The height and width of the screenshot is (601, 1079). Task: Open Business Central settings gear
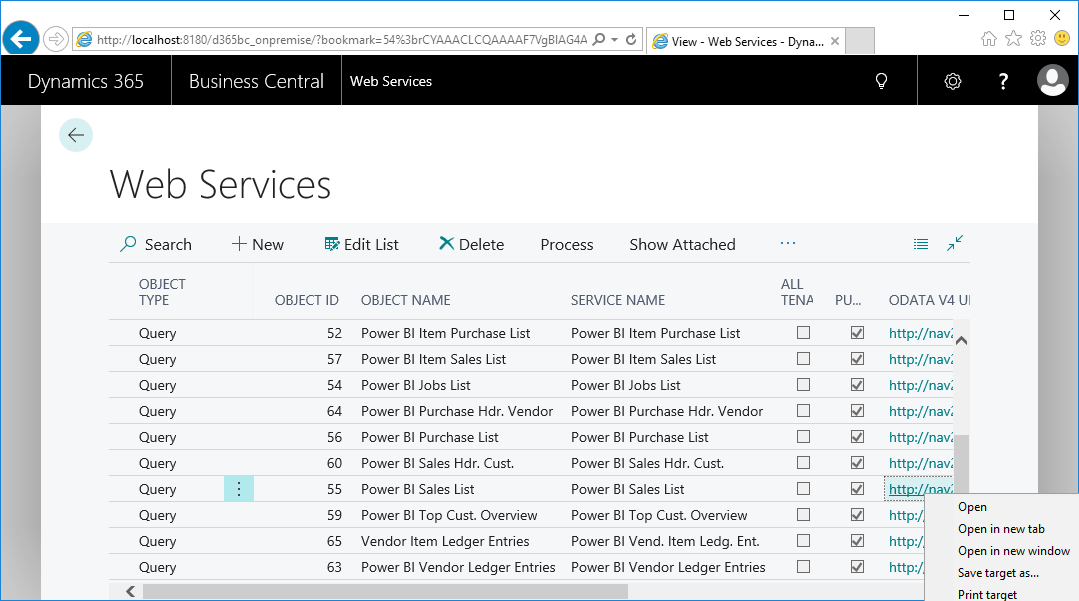[952, 81]
